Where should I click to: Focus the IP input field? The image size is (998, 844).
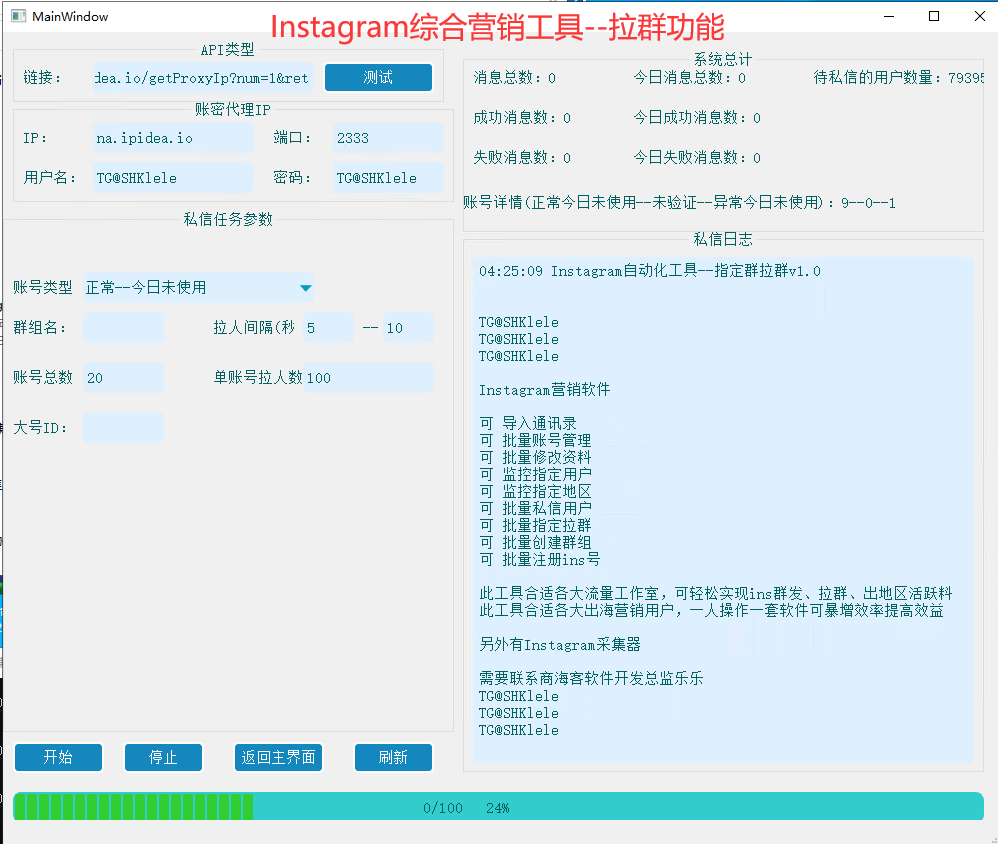tap(172, 138)
